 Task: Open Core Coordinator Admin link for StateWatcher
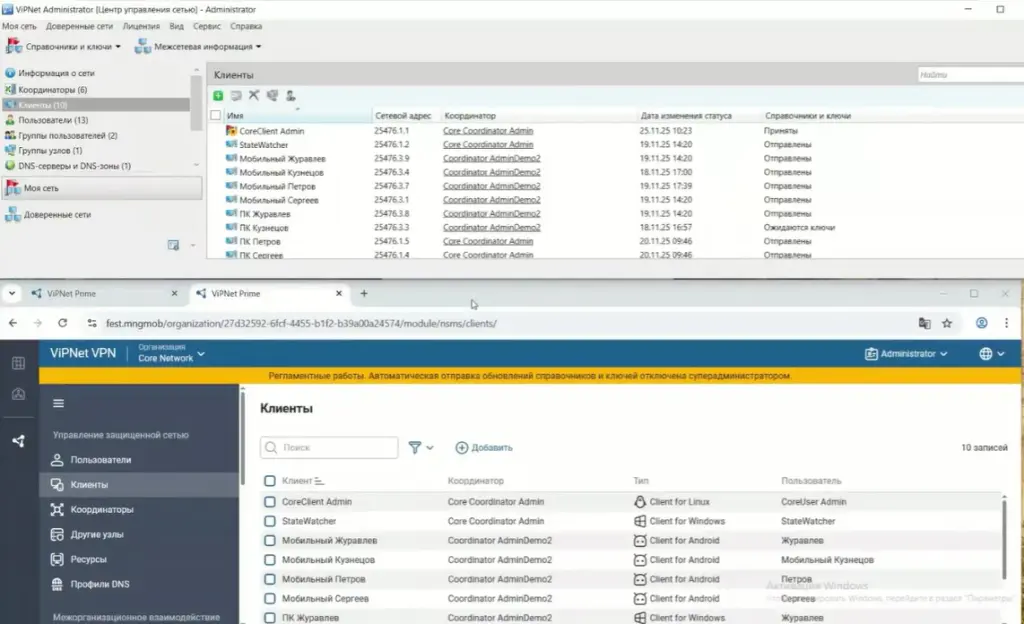[x=488, y=144]
